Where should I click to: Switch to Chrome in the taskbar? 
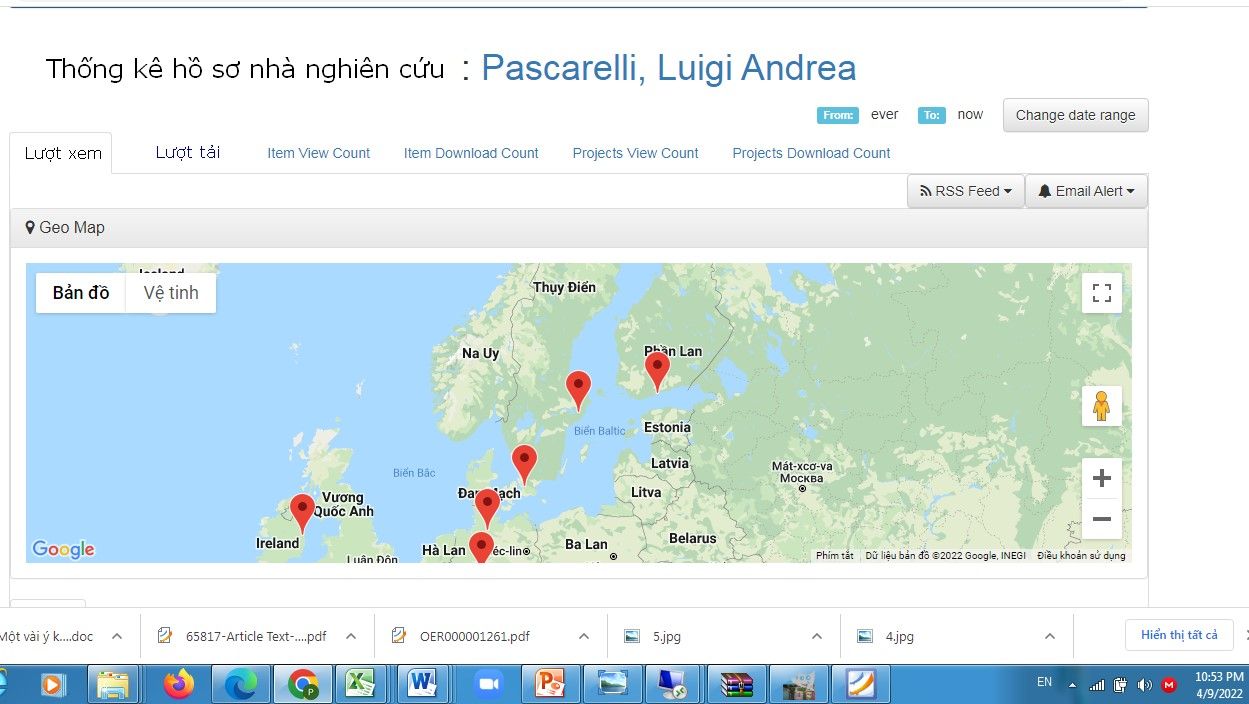tap(303, 684)
